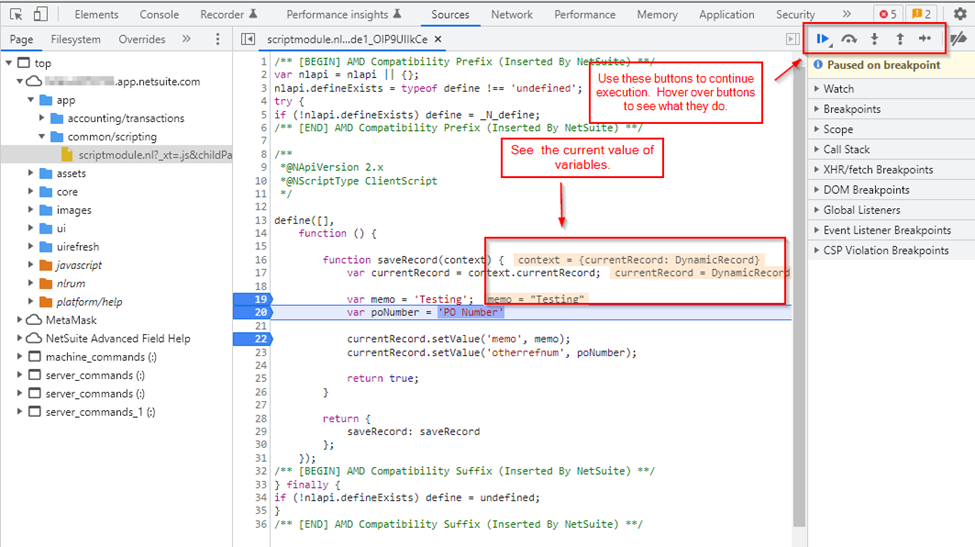The image size is (975, 547).
Task: Show more DevTools panels chevron
Action: (846, 14)
